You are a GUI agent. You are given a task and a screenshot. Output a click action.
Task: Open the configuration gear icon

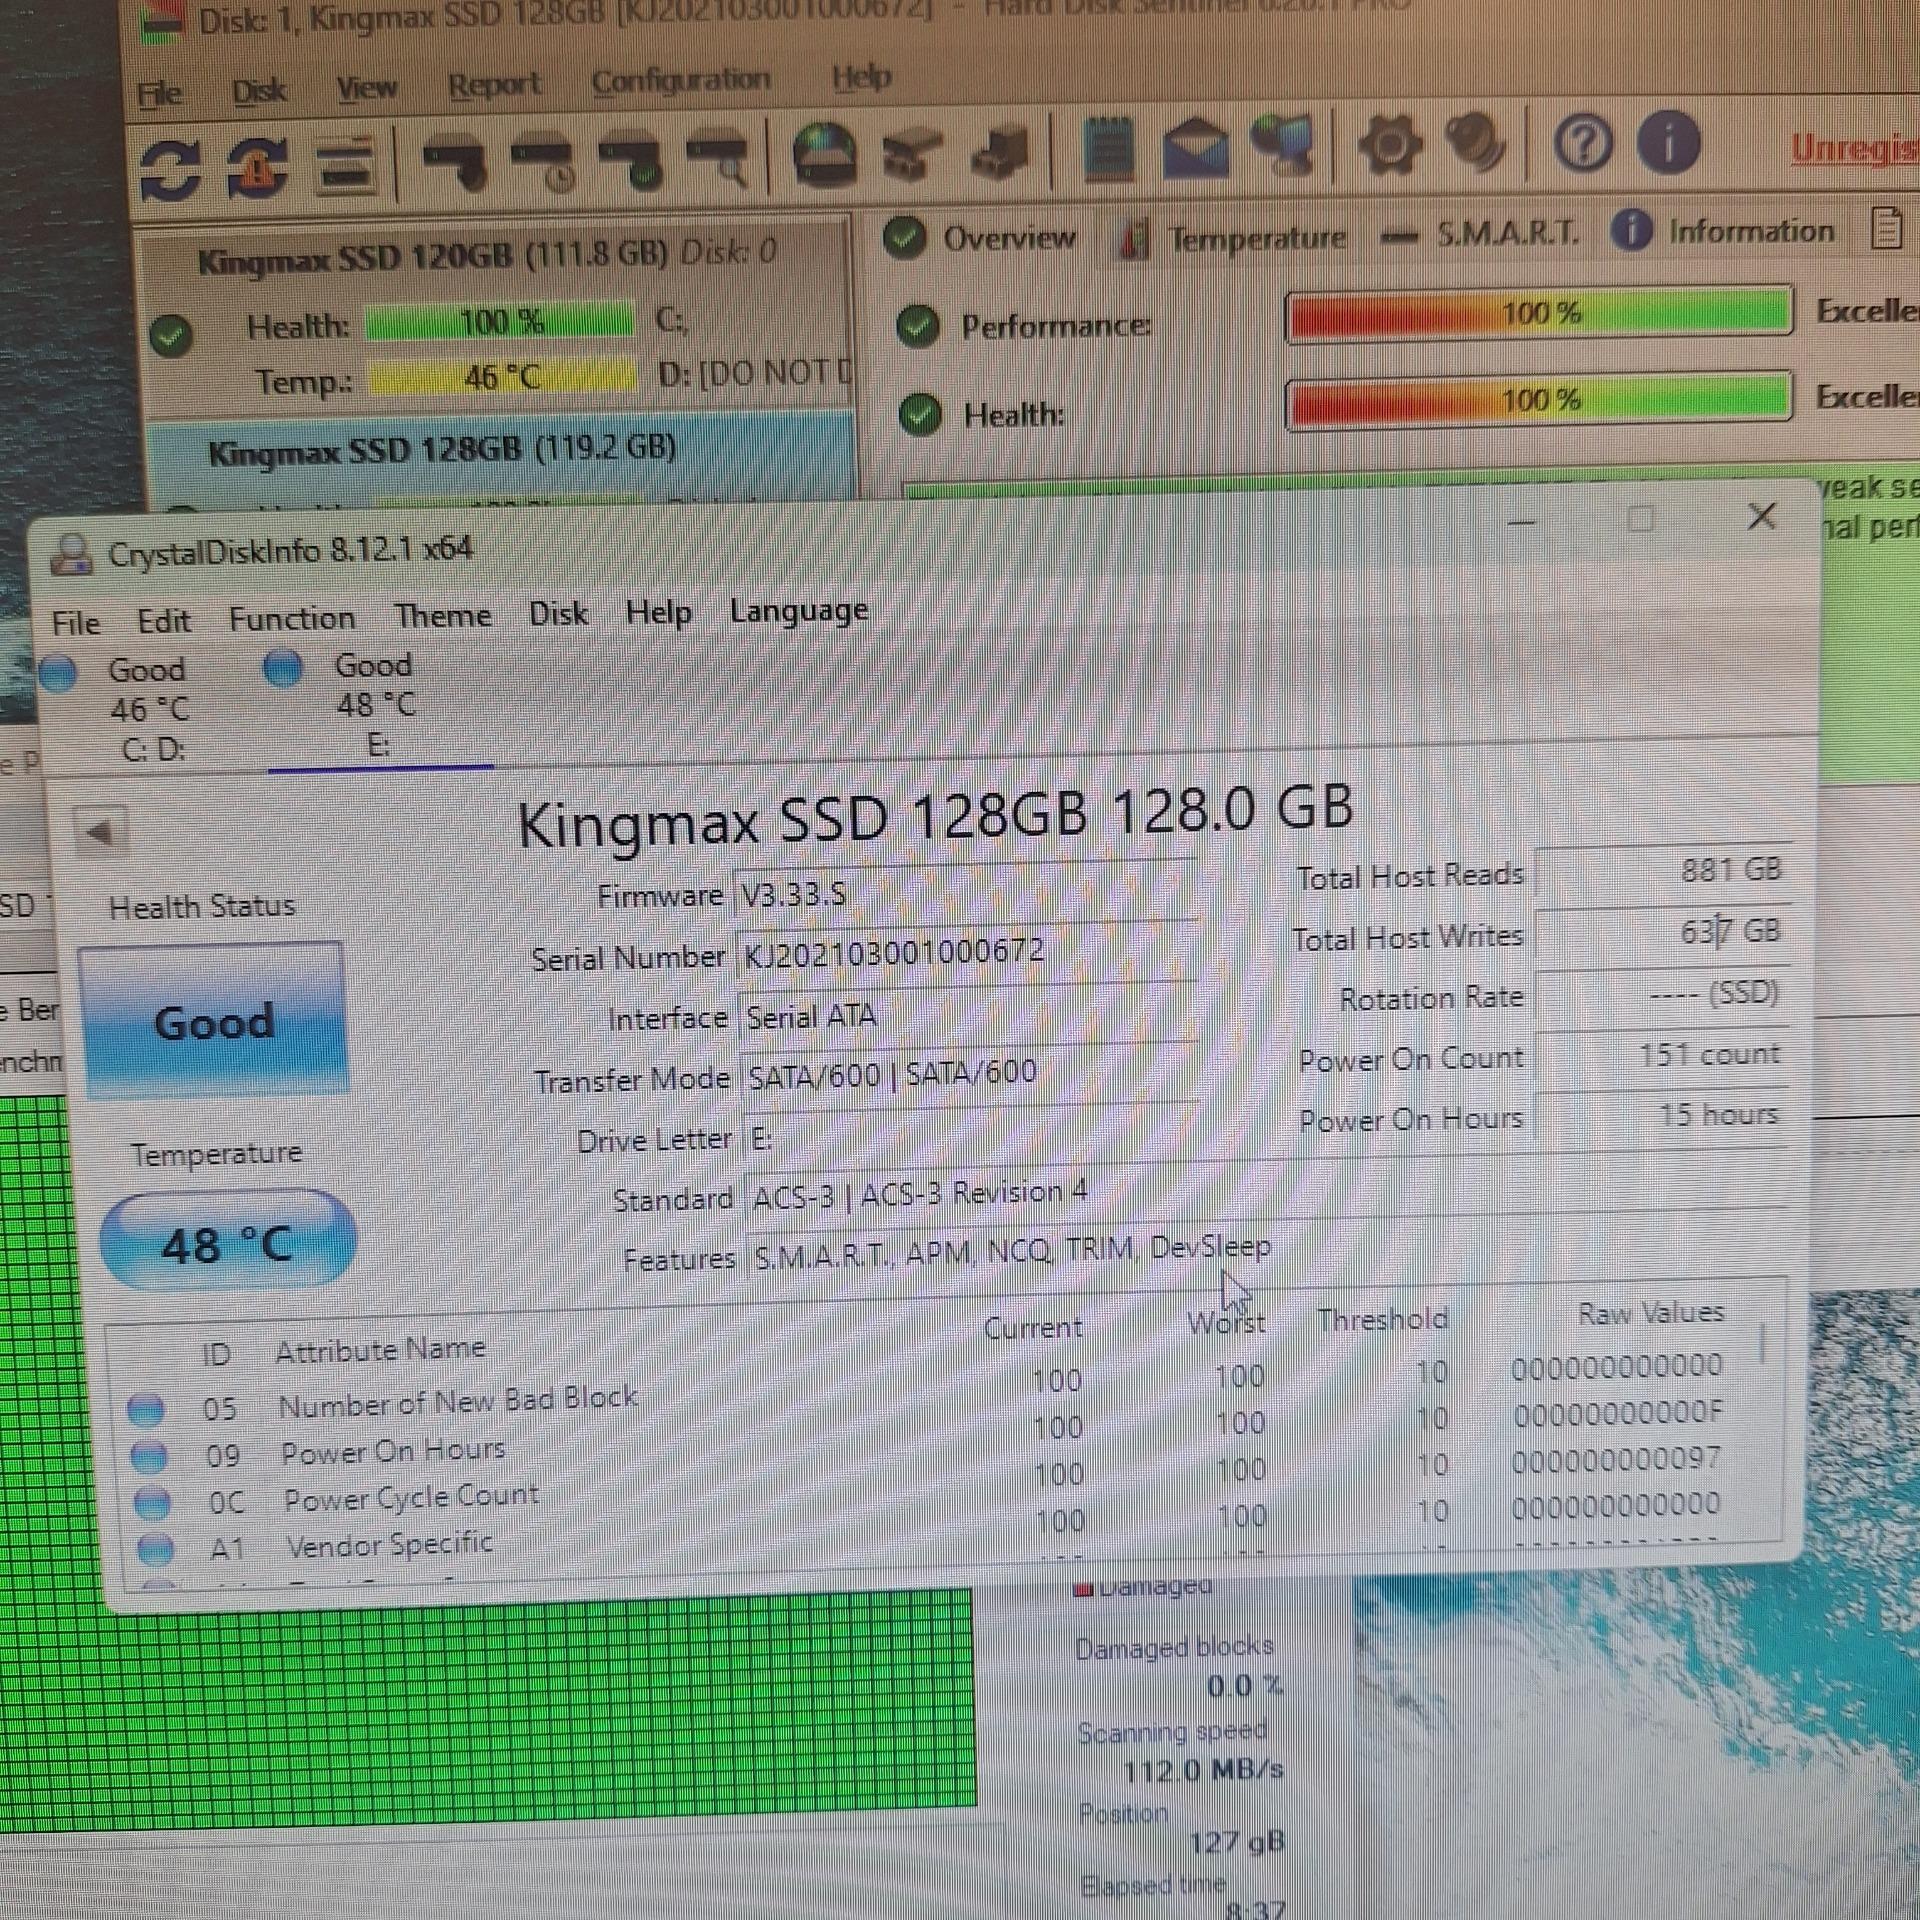pyautogui.click(x=1390, y=146)
